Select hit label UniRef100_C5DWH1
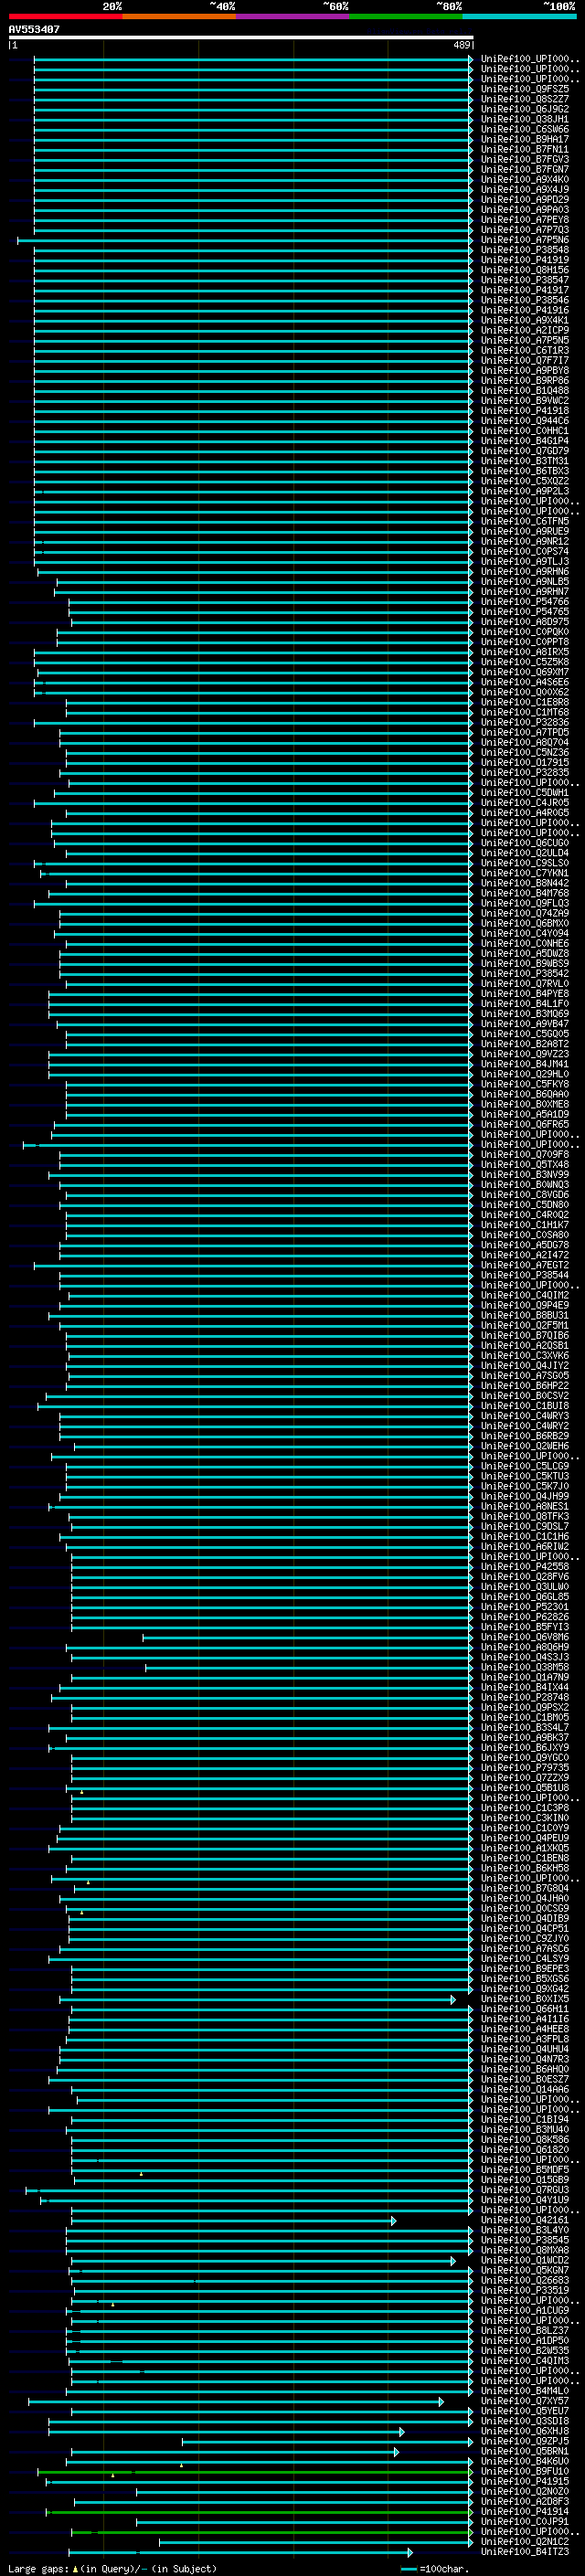 click(525, 792)
